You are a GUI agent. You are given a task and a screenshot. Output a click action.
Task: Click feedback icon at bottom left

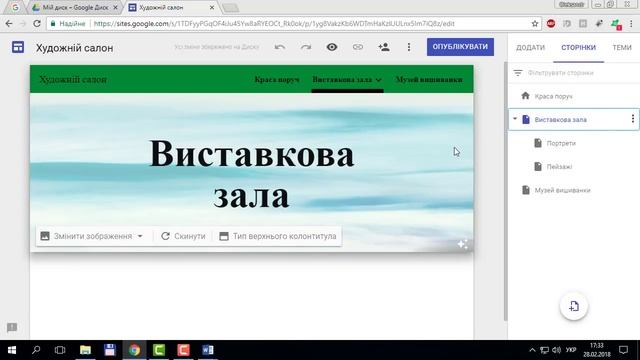[12, 327]
